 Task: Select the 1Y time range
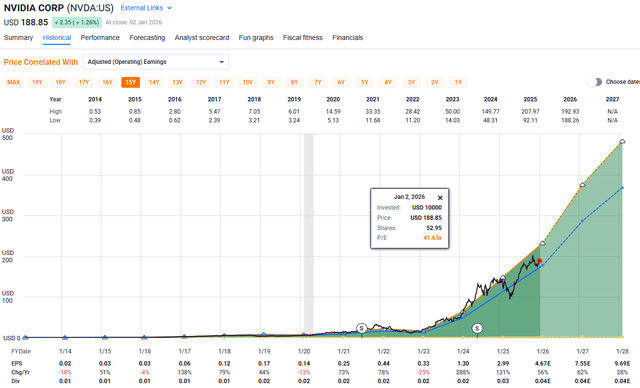(x=458, y=82)
